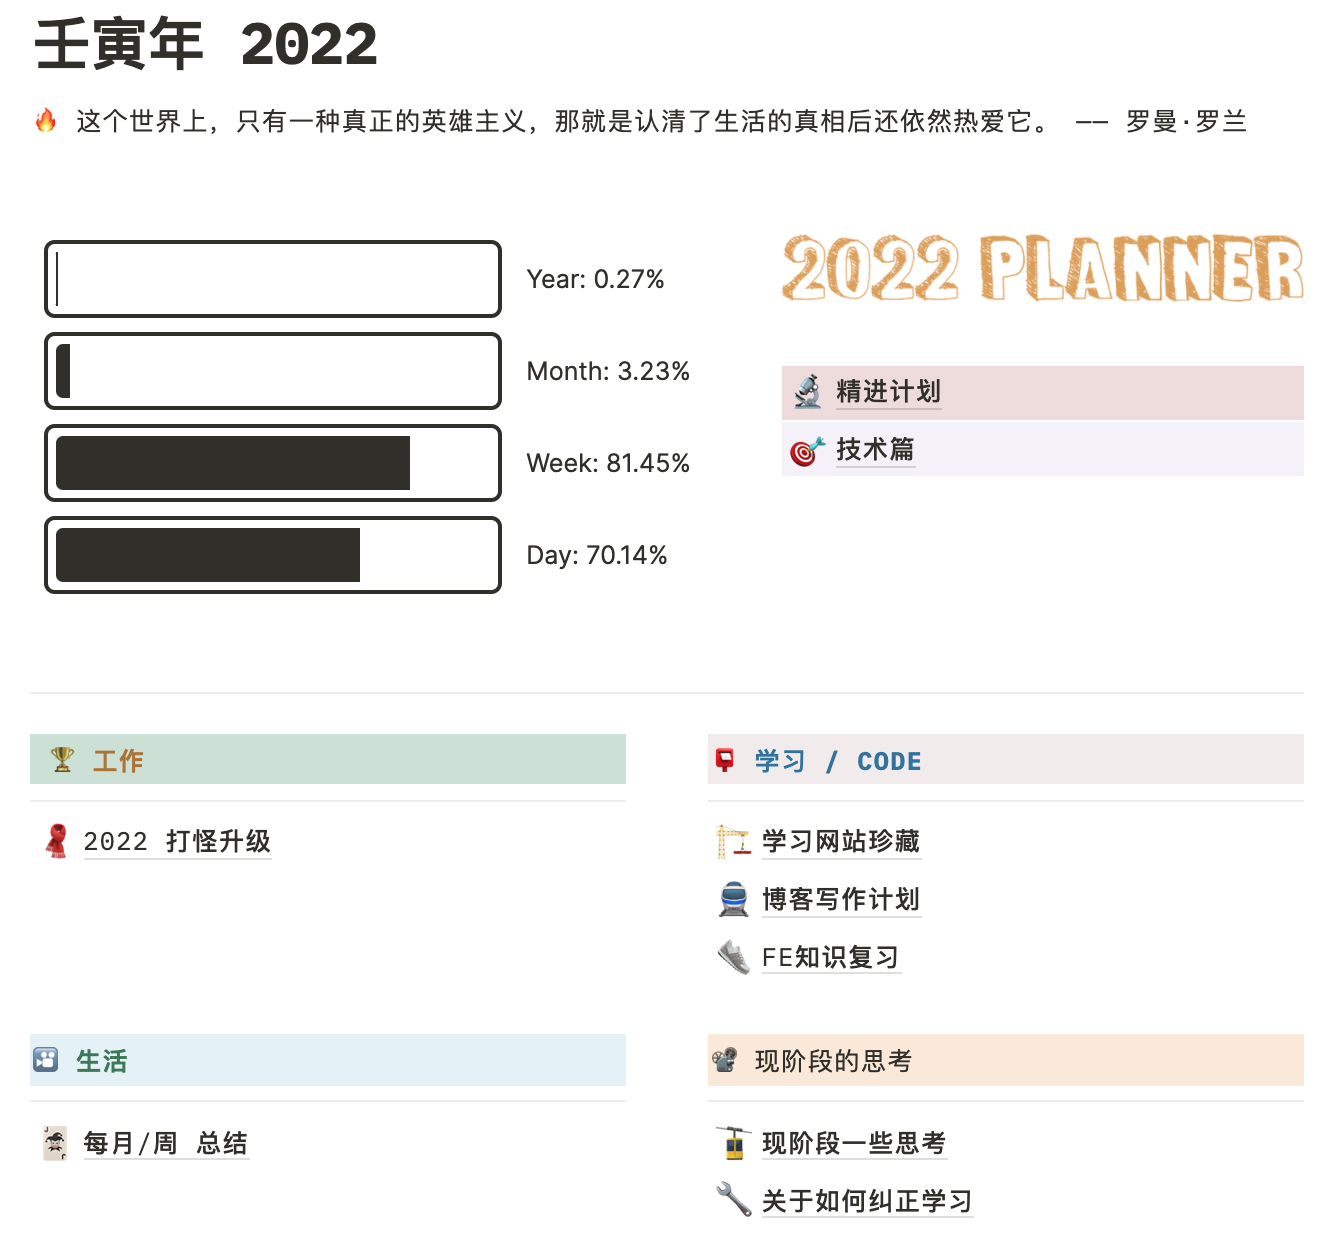This screenshot has width=1332, height=1236.
Task: Click the red scarf icon beside 2022 打怪升级
Action: [57, 841]
